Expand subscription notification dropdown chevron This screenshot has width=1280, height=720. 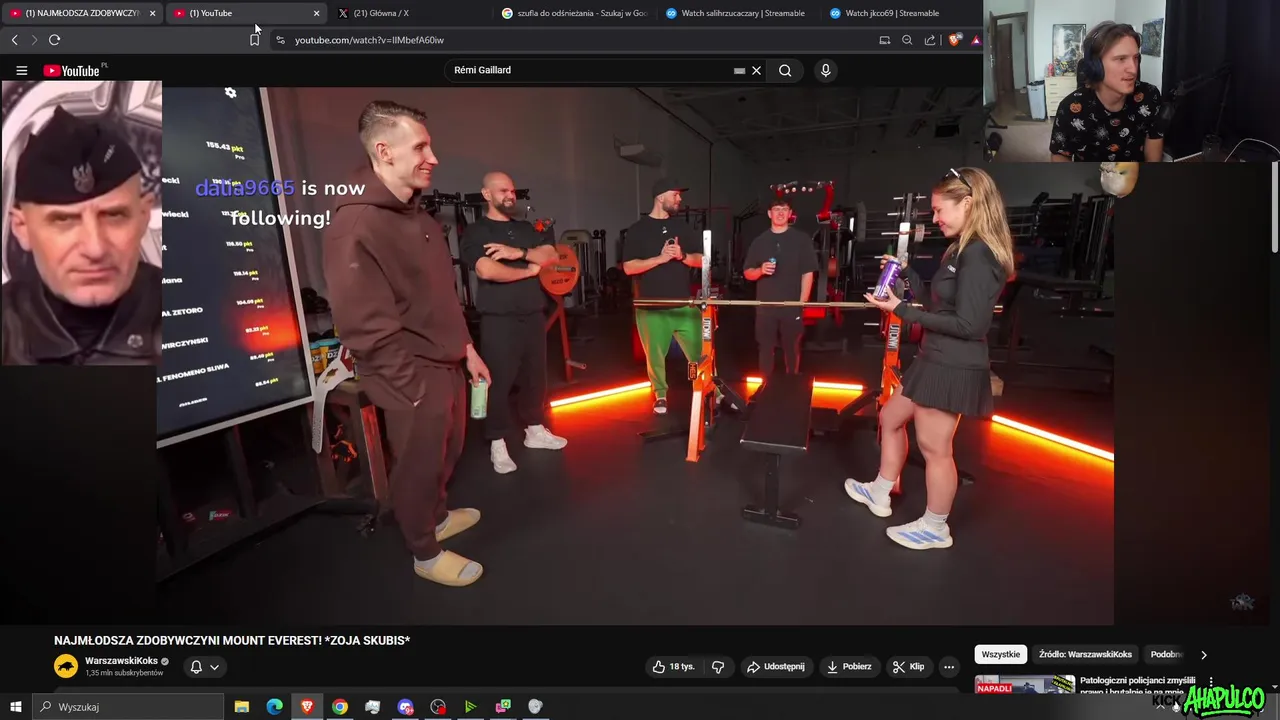214,667
